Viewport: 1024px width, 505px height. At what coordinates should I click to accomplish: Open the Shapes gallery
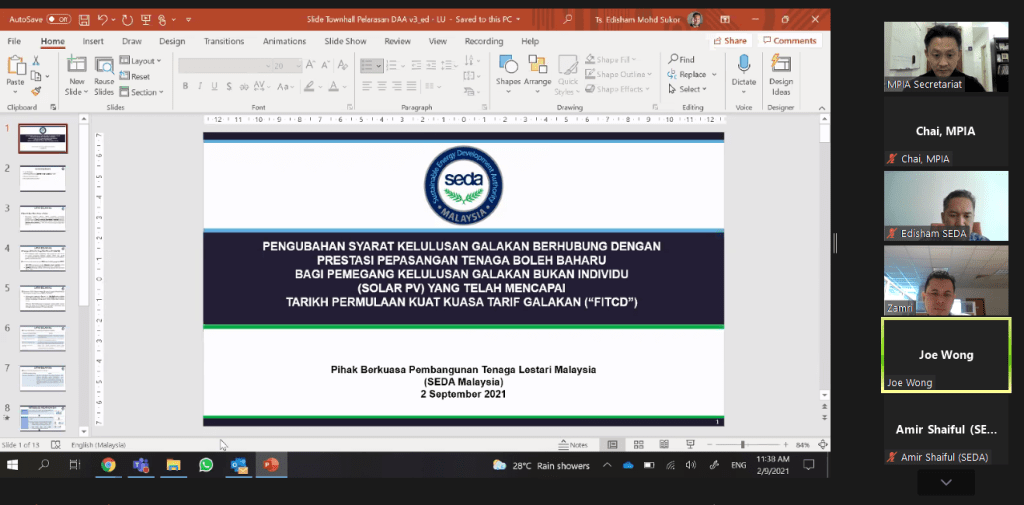coord(508,70)
